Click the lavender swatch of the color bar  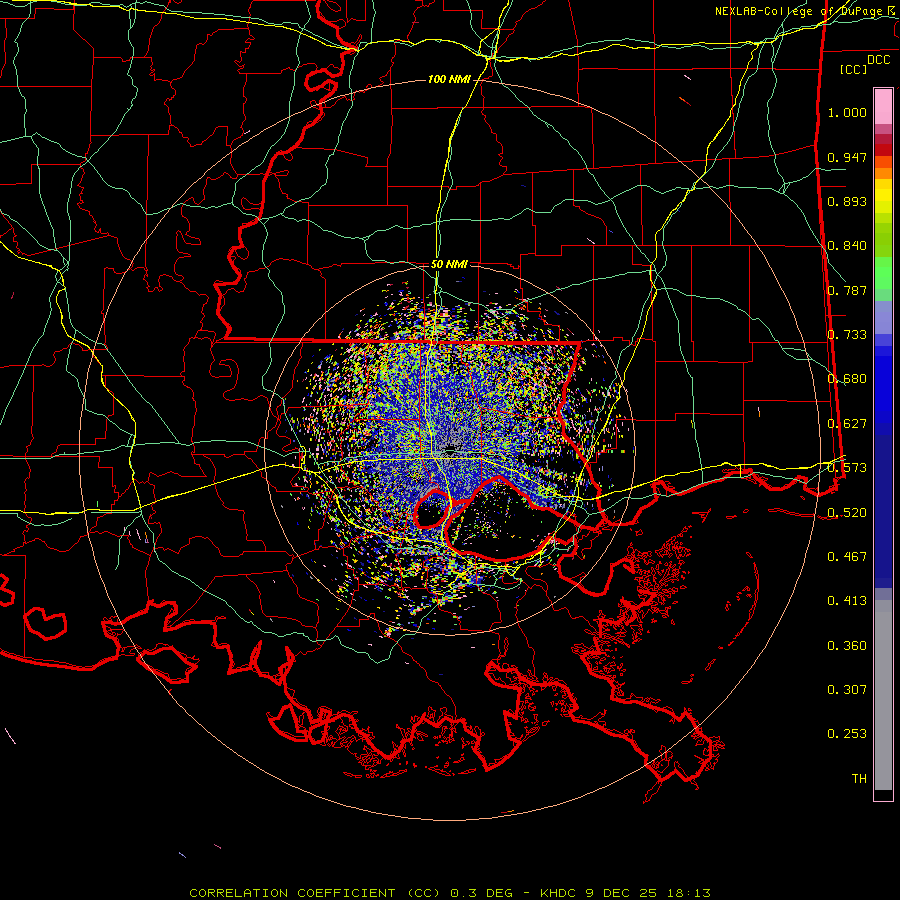pos(883,317)
